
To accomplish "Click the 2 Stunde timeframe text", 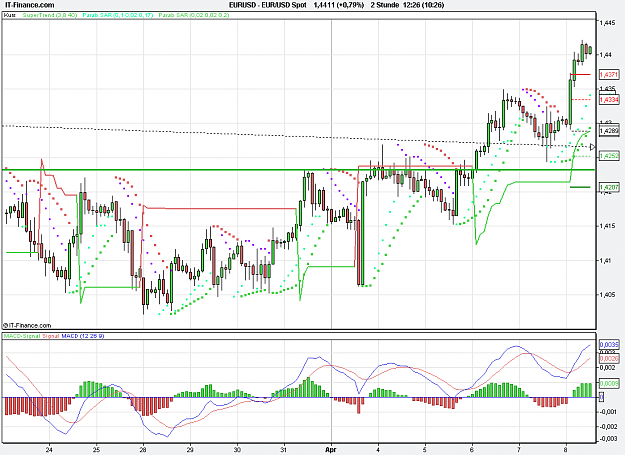I will 385,5.
